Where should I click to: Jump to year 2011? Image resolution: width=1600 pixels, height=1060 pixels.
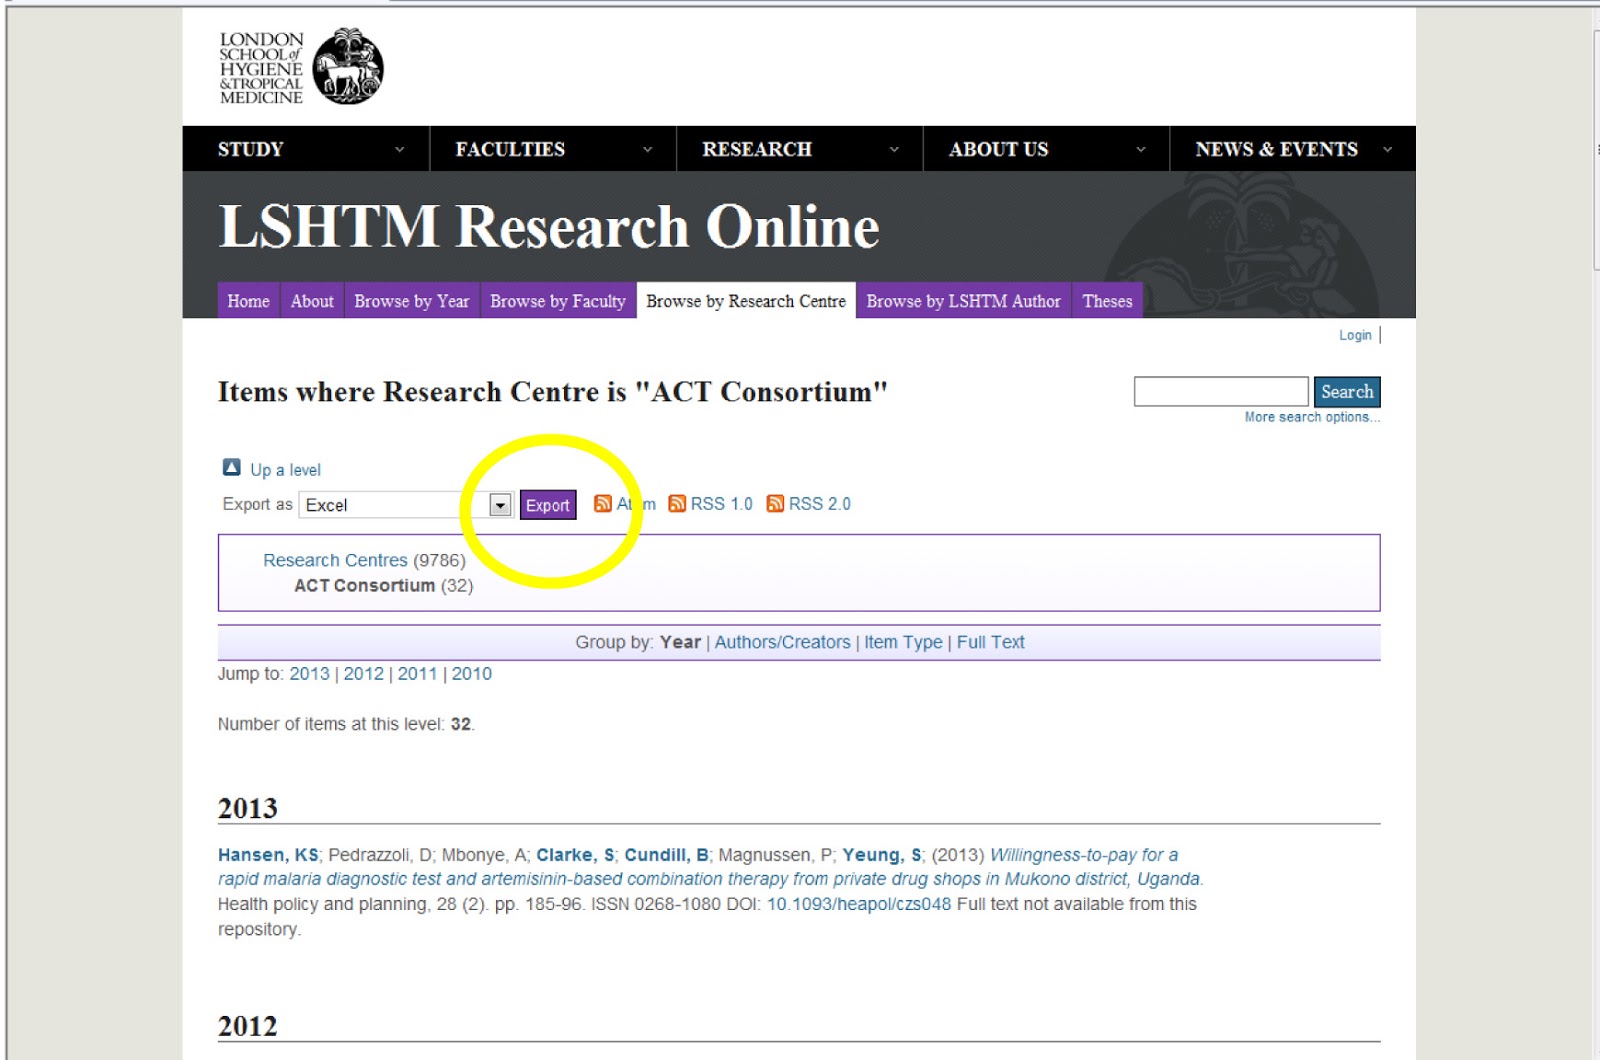[417, 674]
